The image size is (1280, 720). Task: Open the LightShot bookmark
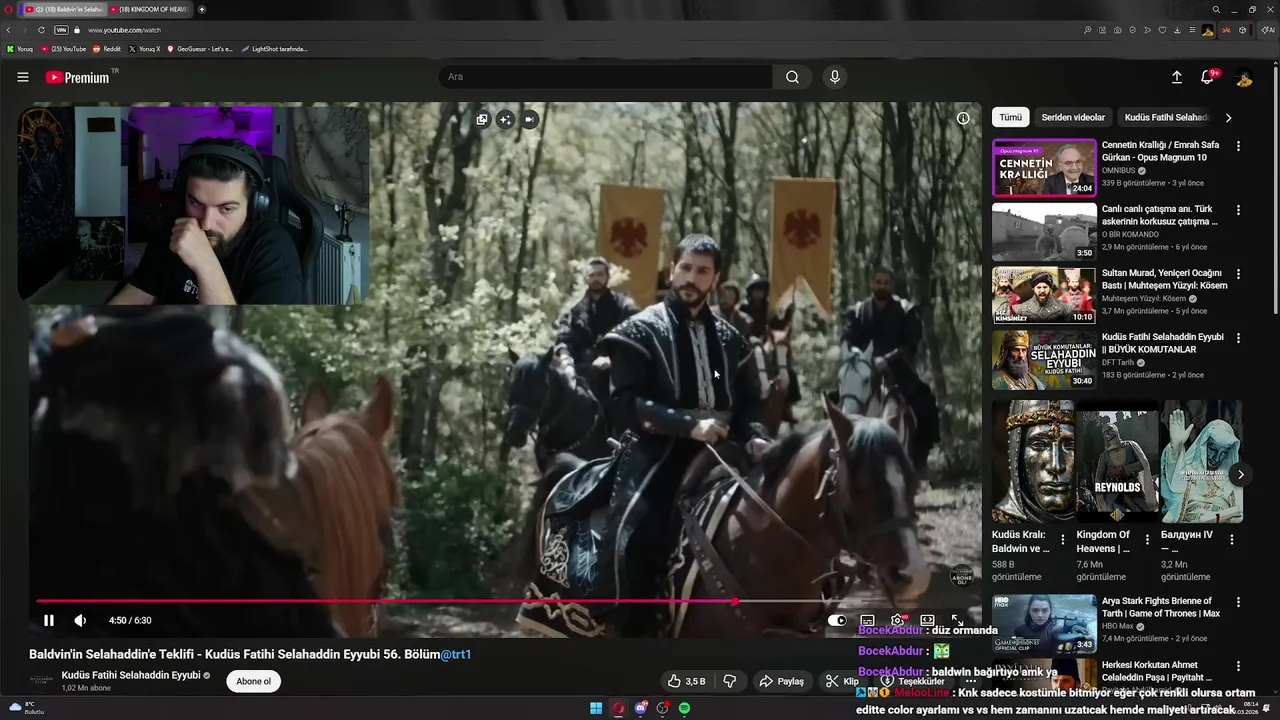[275, 49]
